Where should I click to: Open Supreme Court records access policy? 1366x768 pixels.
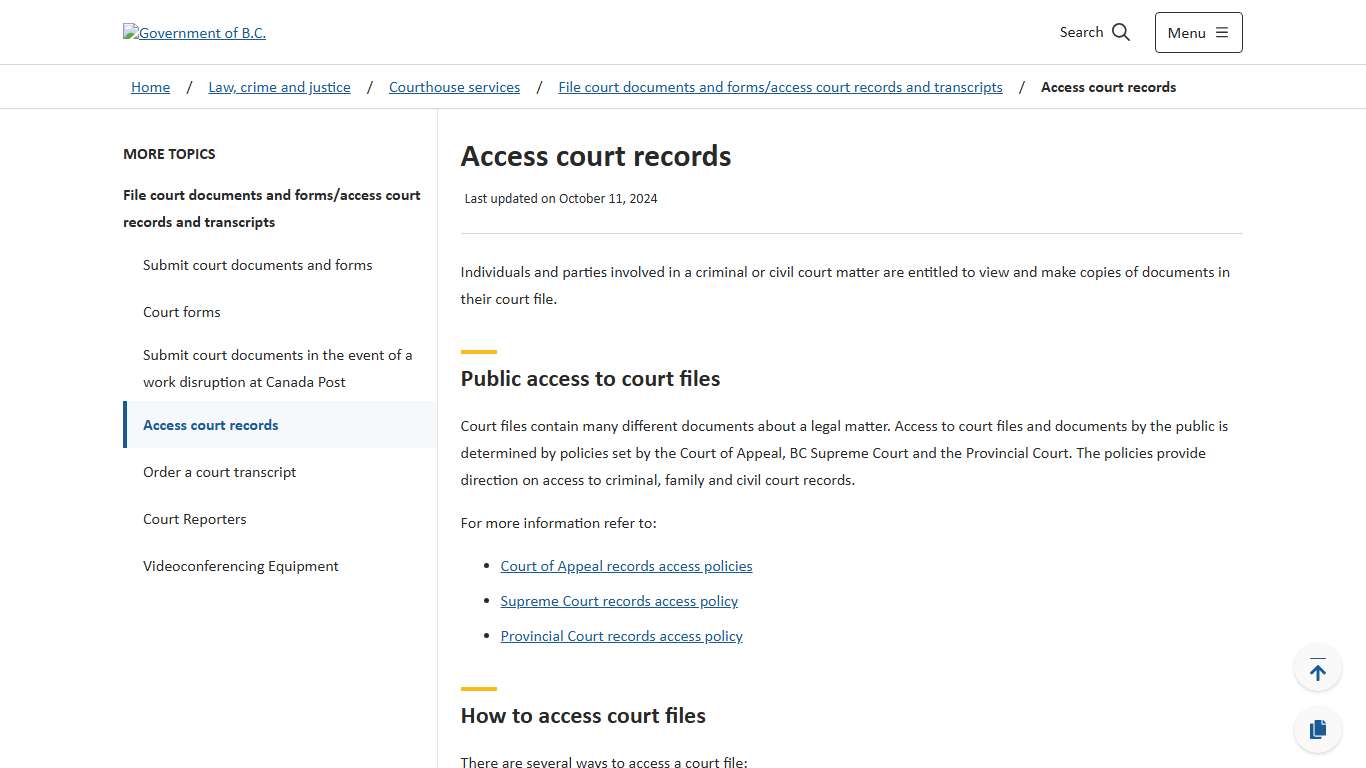point(619,600)
